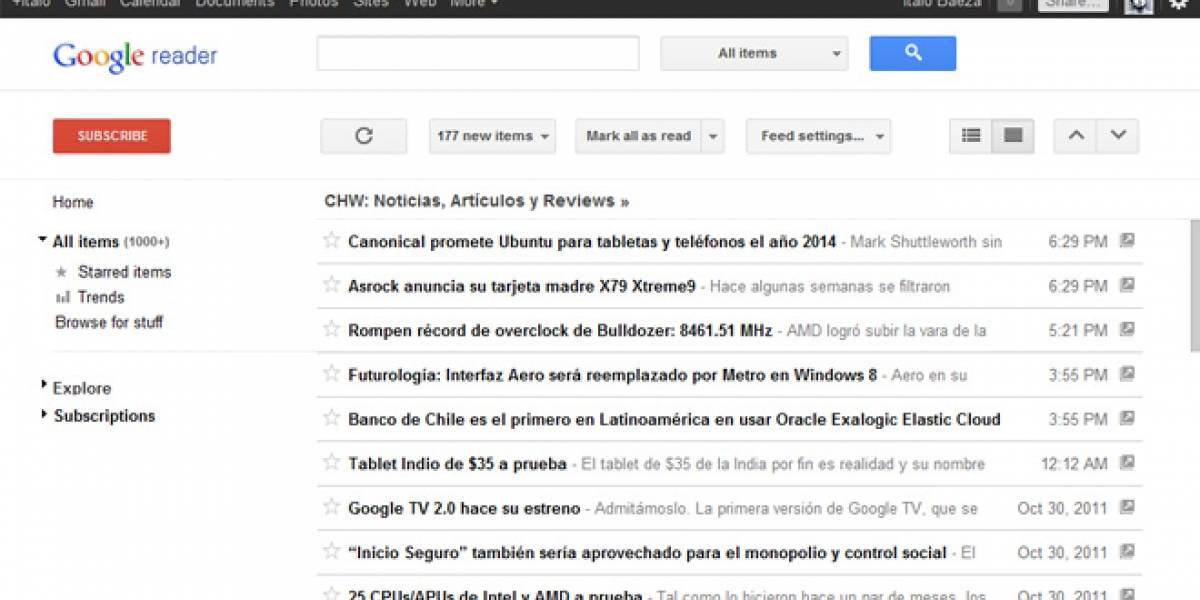Open original icon for Inicio Seguro article

coord(1127,551)
